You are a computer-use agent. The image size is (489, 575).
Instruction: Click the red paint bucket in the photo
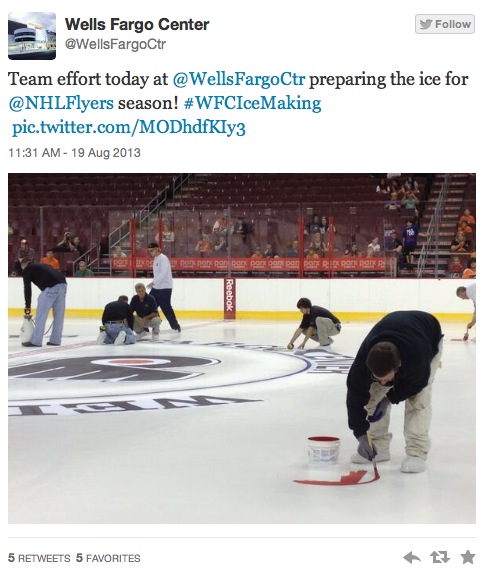tap(324, 450)
